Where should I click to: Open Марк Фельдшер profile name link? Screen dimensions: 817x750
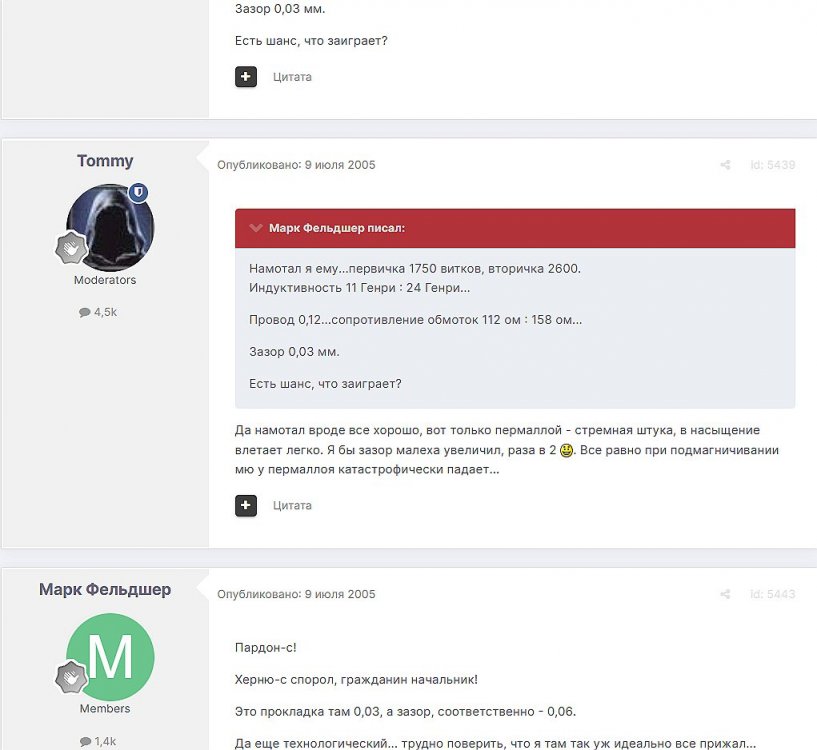click(105, 589)
